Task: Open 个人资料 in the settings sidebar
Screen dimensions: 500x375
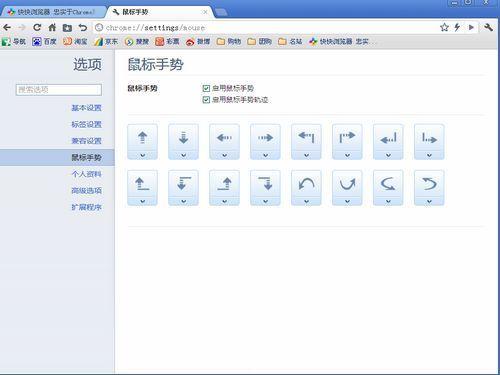Action: click(x=86, y=174)
